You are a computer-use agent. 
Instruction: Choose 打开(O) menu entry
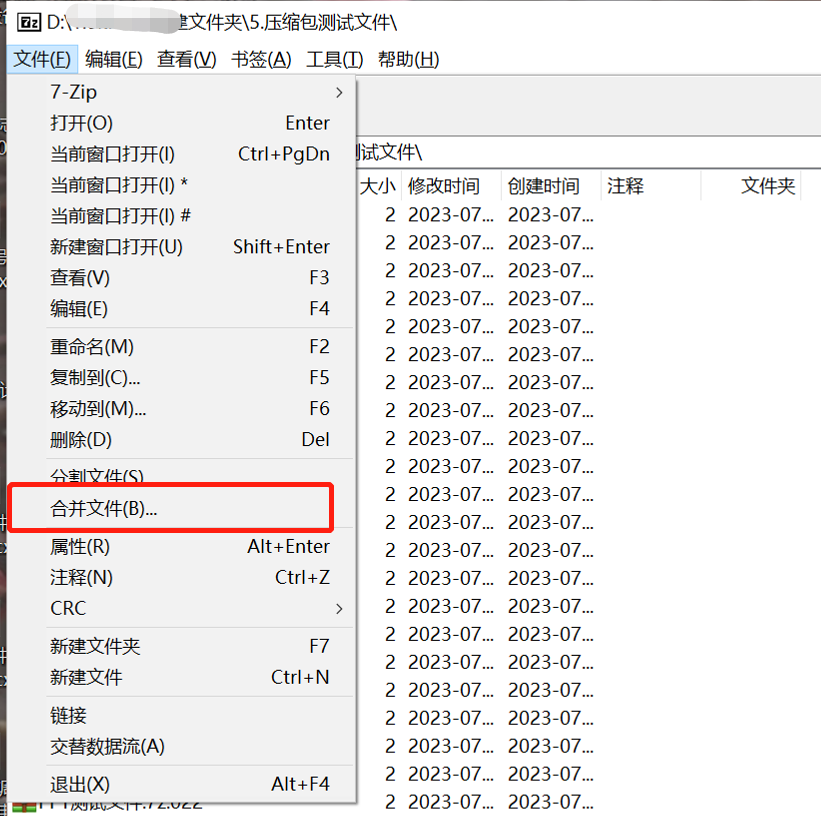[182, 123]
